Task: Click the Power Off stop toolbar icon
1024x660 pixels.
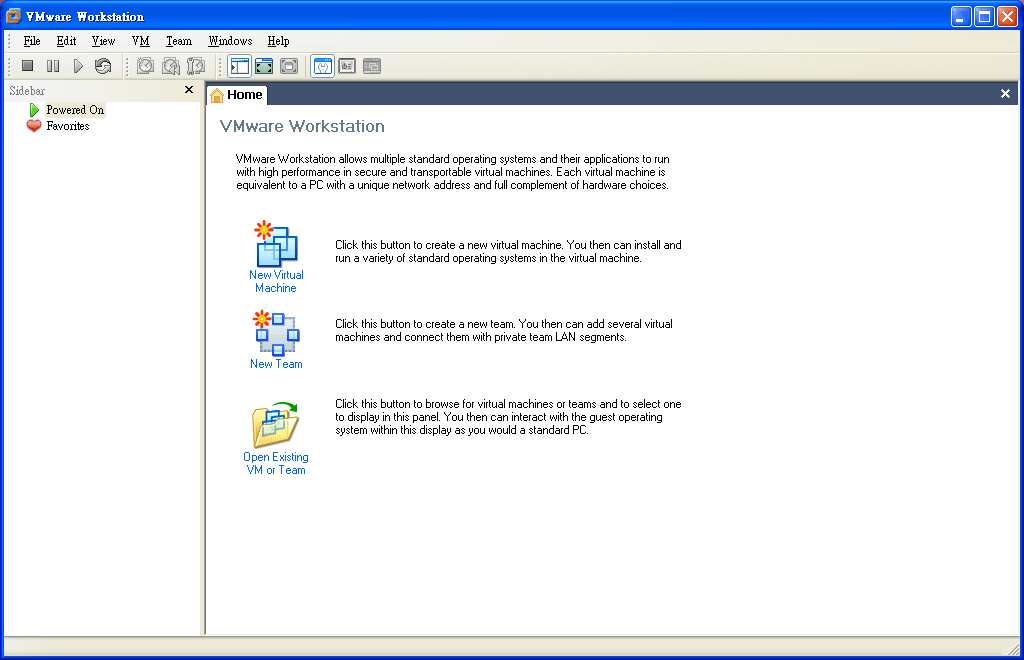Action: tap(27, 66)
